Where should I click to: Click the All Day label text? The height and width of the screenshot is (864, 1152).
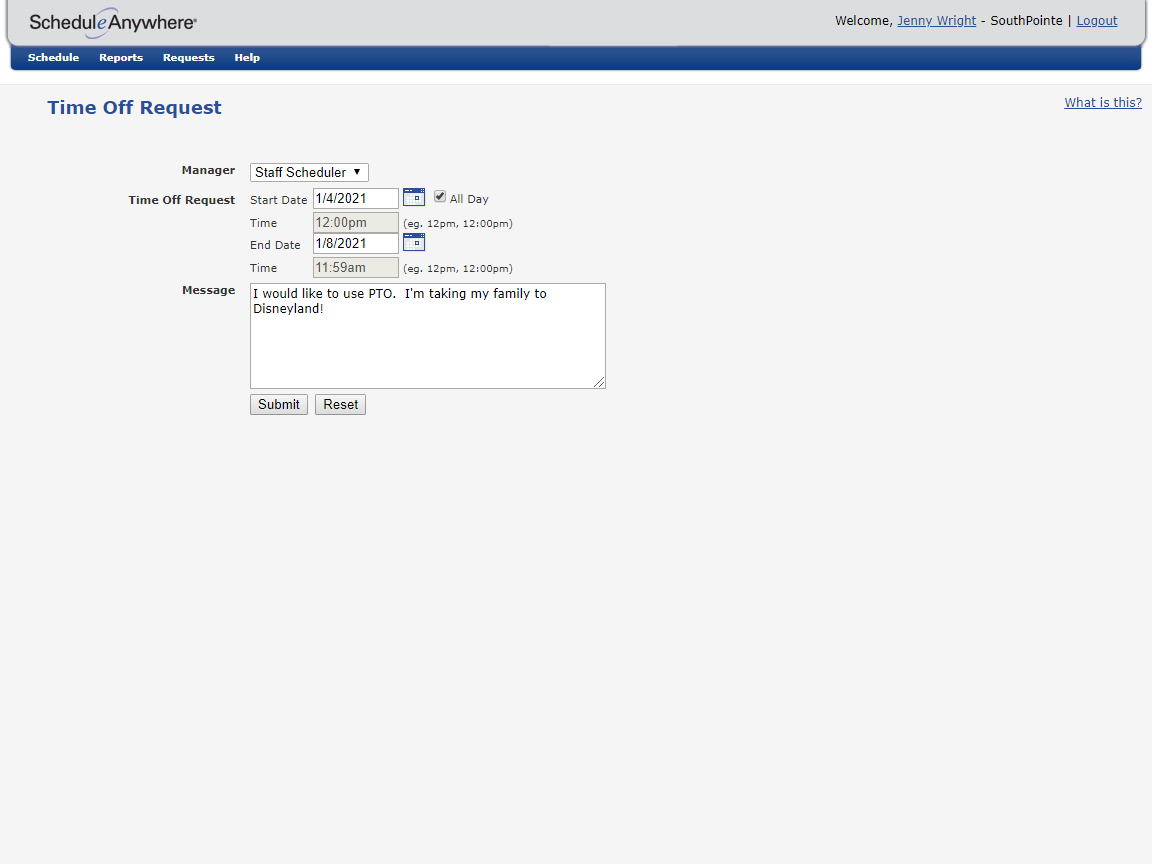(x=469, y=199)
